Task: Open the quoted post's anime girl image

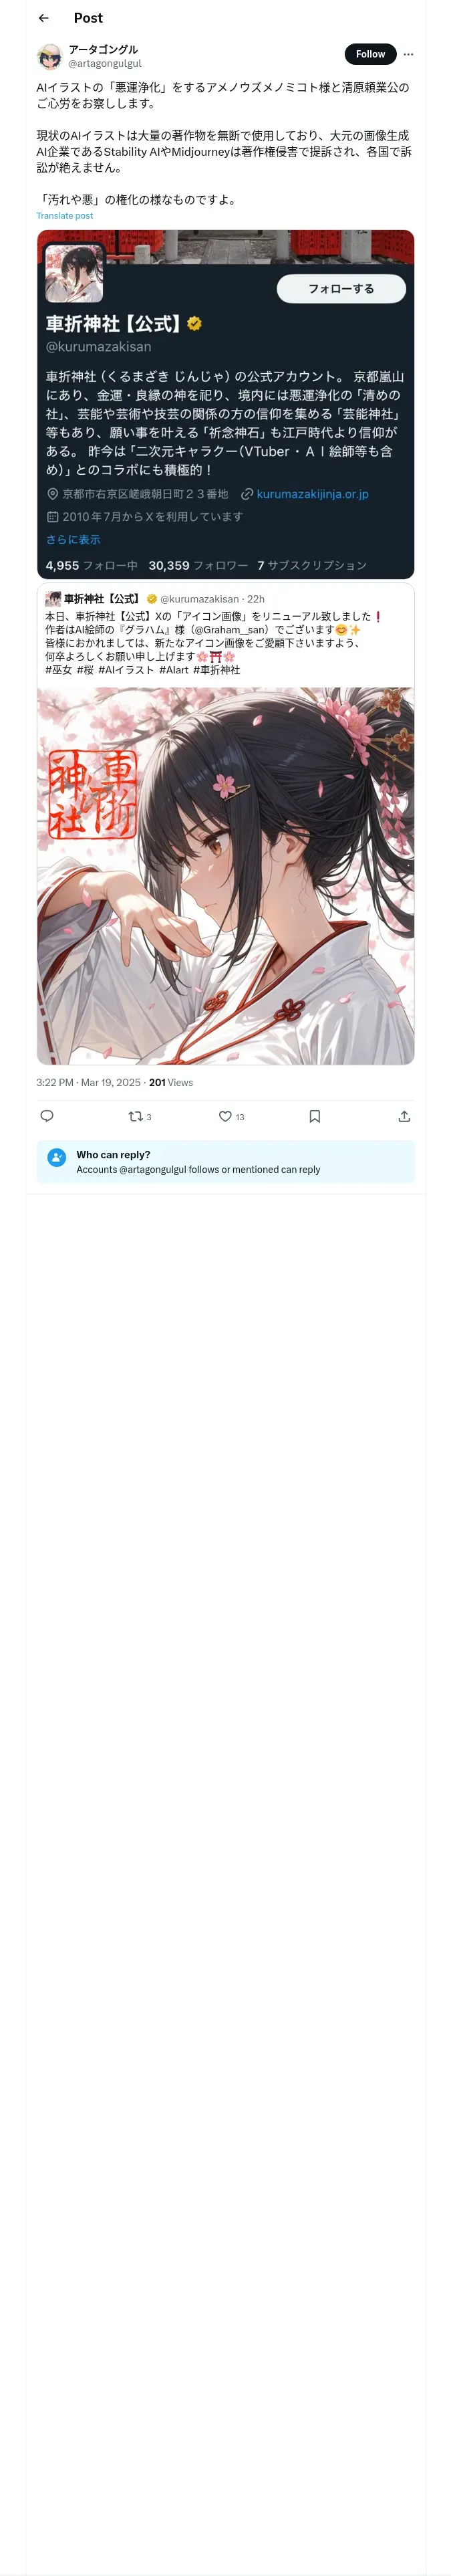Action: point(225,875)
